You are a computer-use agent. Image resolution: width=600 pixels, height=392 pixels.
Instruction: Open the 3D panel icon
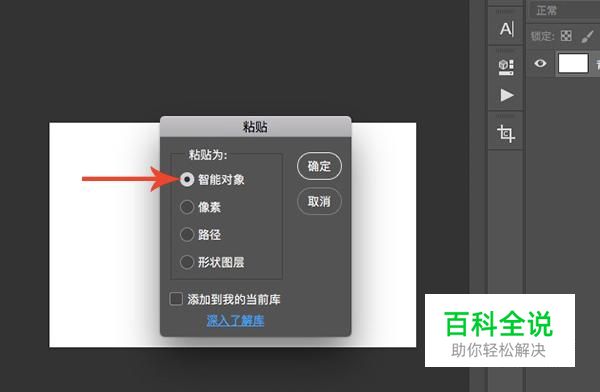[x=506, y=67]
